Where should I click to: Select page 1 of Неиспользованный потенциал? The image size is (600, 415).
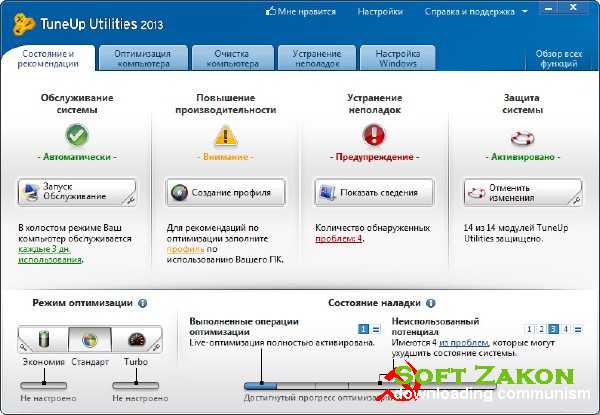tap(529, 329)
